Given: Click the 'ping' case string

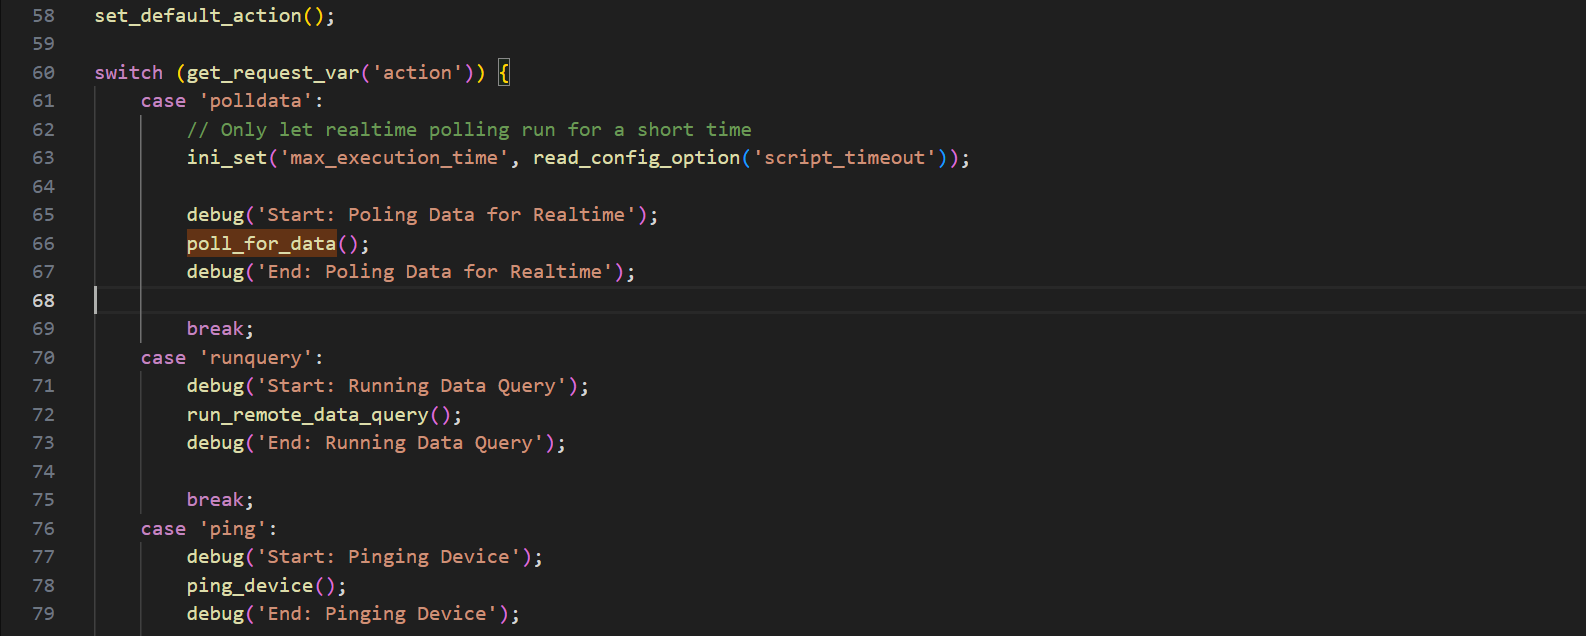Looking at the screenshot, I should pos(233,529).
